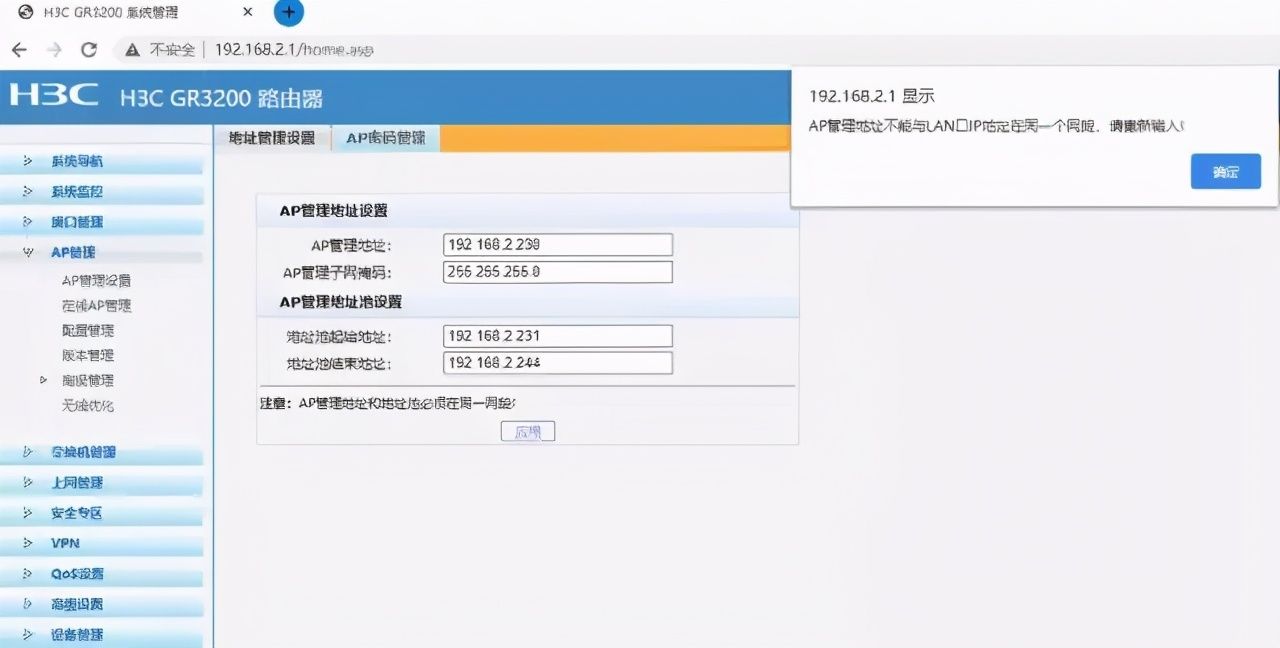Viewport: 1280px width, 648px height.
Task: Expand the 接口管理 sidebar section
Action: (x=77, y=222)
